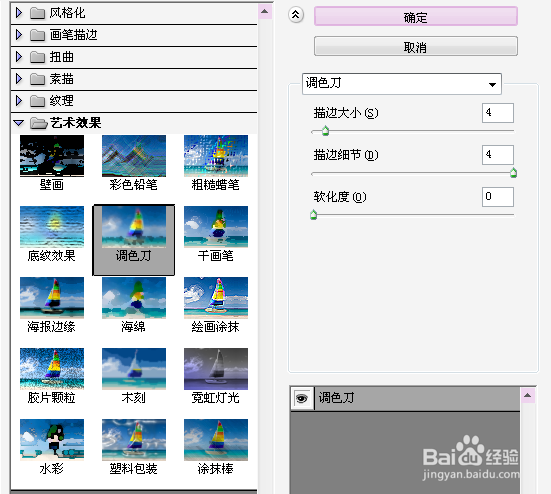Screen dimensions: 551x494
Task: Select the 底纹效果 filter thumbnail
Action: tap(52, 227)
